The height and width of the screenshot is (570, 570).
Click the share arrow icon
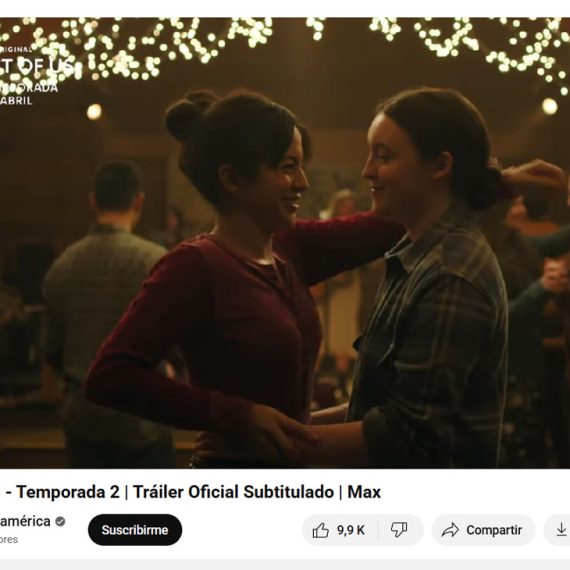tap(450, 530)
